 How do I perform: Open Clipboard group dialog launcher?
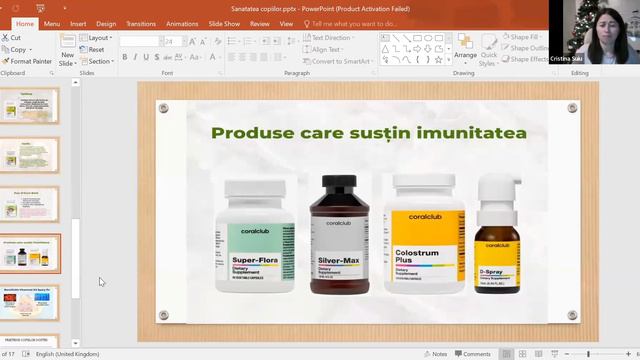(52, 73)
